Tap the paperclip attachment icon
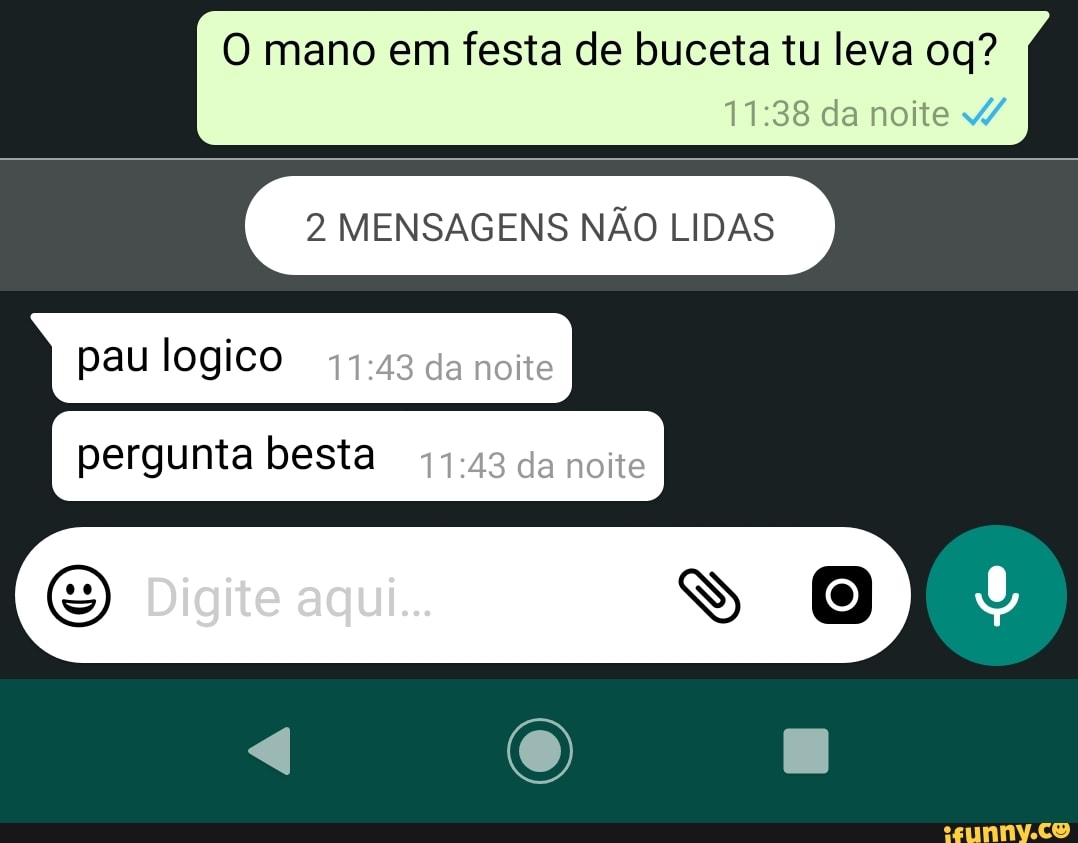 (x=709, y=595)
